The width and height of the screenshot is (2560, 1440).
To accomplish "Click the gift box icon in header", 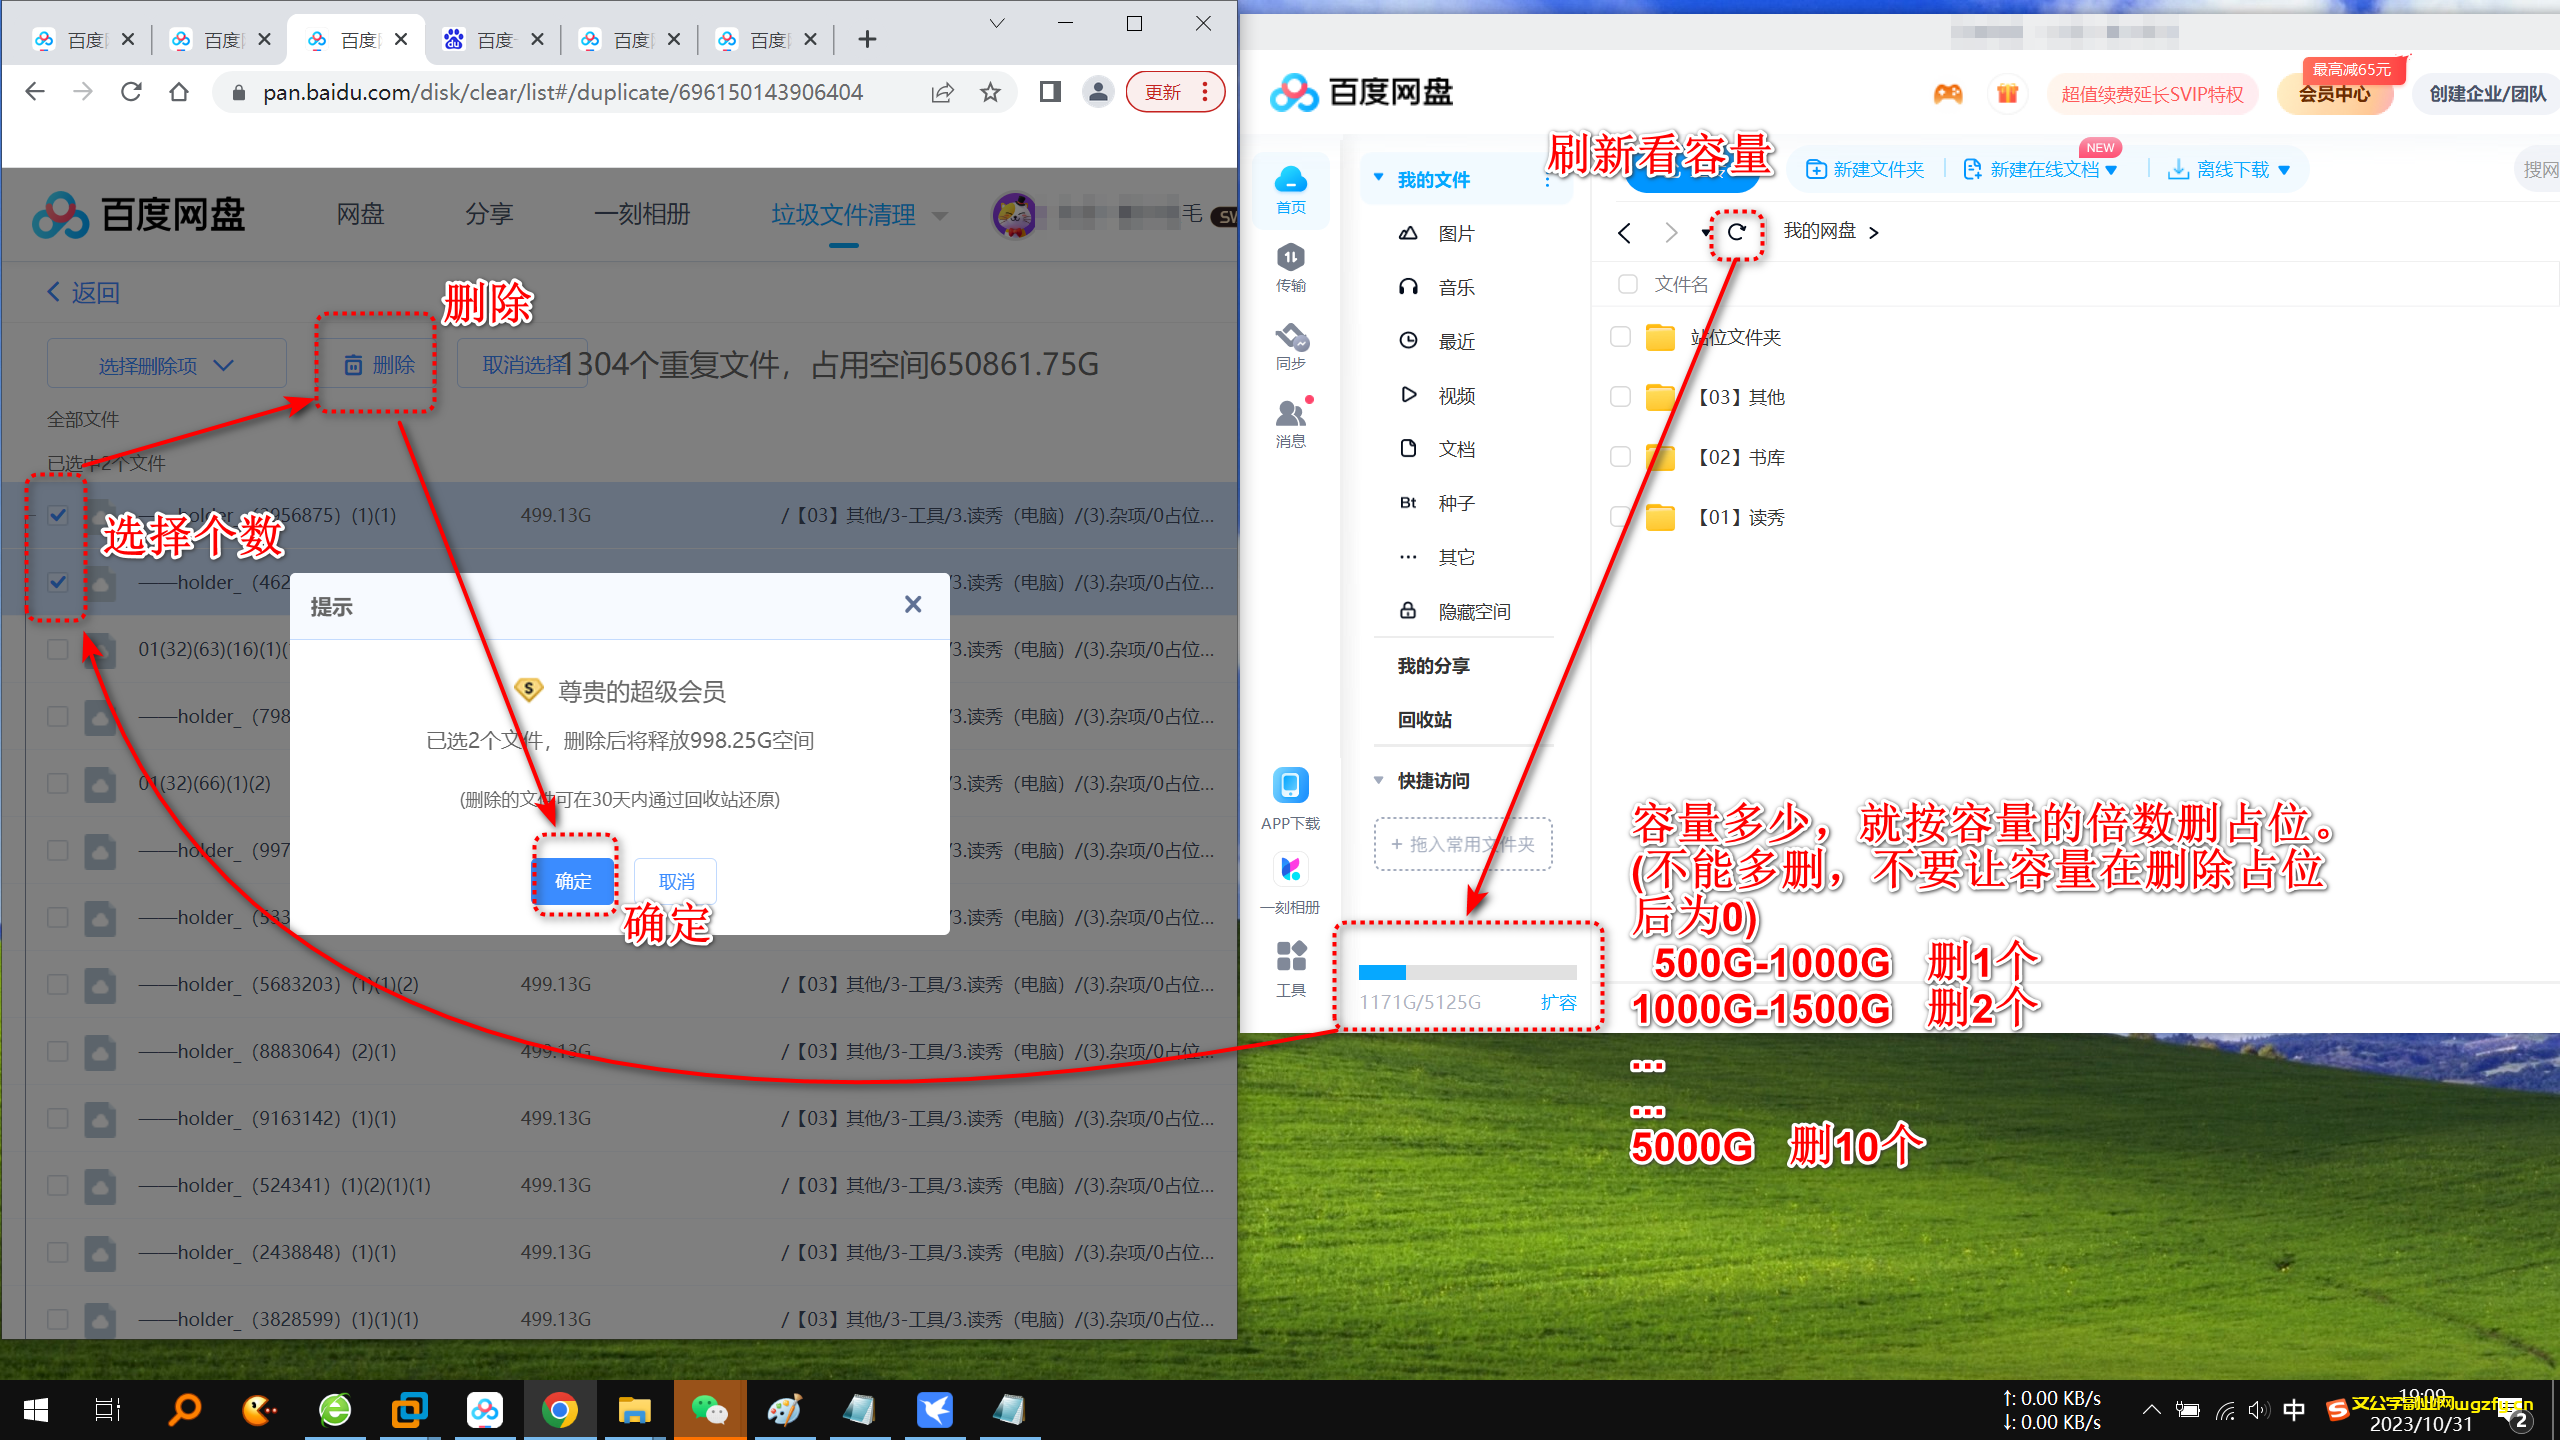I will (2007, 94).
